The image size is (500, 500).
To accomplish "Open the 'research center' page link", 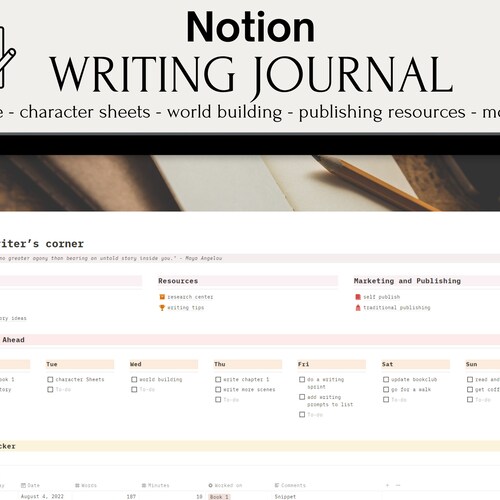I will pyautogui.click(x=190, y=297).
